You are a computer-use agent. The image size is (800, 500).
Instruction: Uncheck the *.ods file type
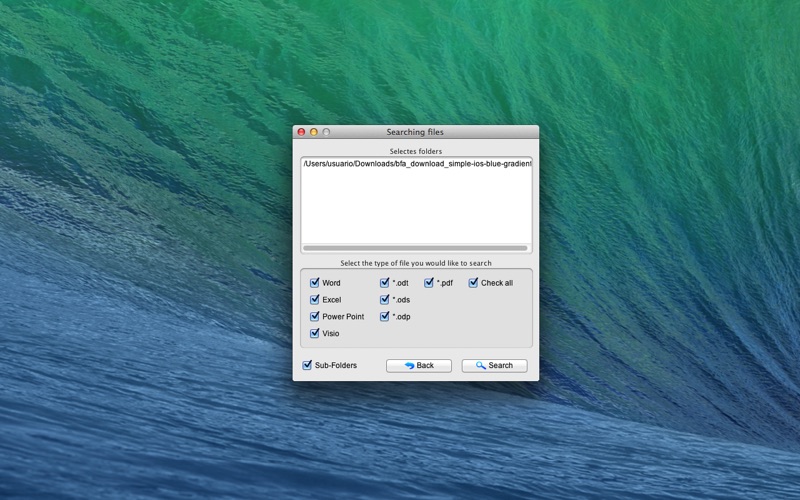(x=384, y=299)
